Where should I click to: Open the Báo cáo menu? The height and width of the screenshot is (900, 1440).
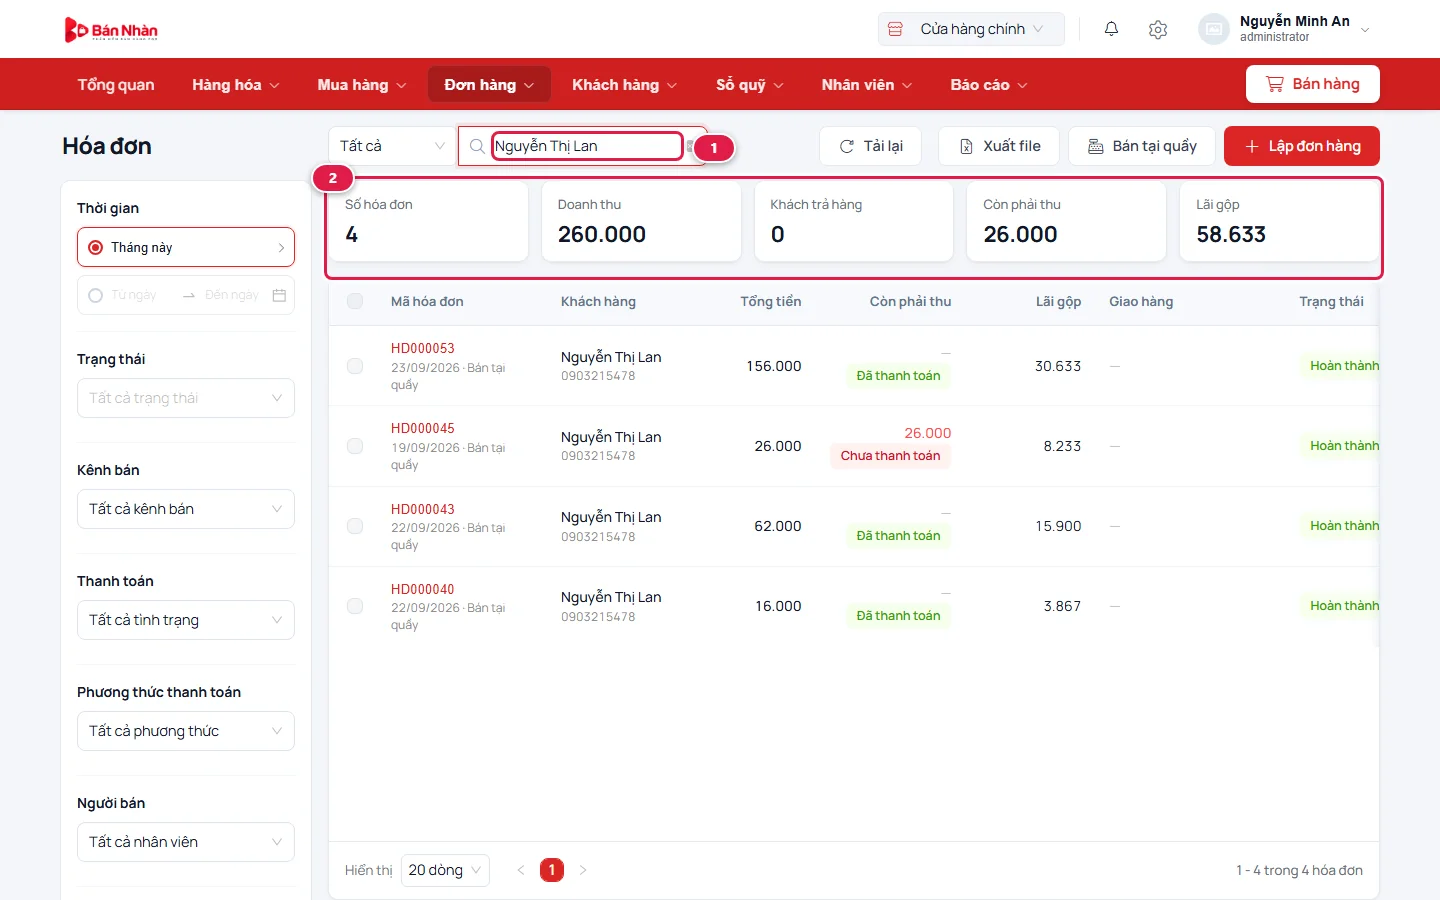(x=988, y=85)
